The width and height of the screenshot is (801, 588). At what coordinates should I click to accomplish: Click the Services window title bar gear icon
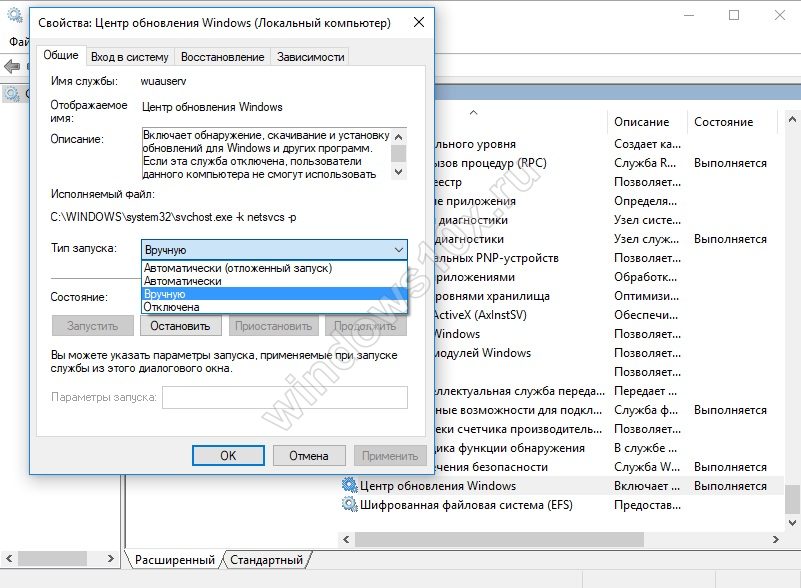tap(14, 14)
